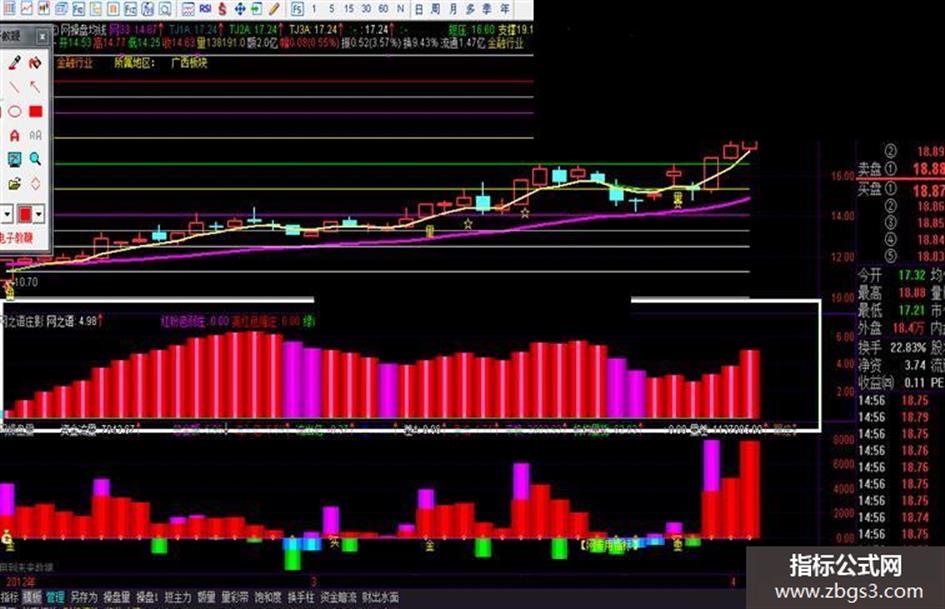Select the ellipse drawing tool
Screen dimensions: 945x609
pyautogui.click(x=14, y=112)
